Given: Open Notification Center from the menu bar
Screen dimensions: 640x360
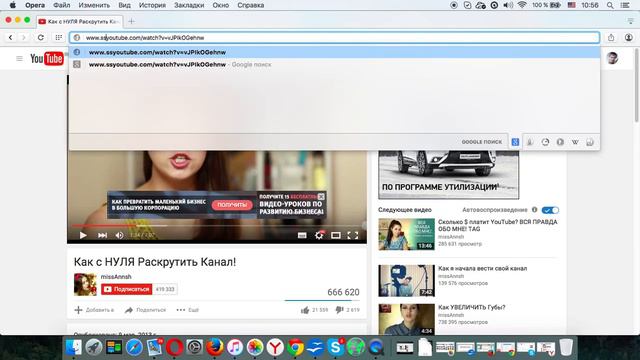Looking at the screenshot, I should (625, 5).
